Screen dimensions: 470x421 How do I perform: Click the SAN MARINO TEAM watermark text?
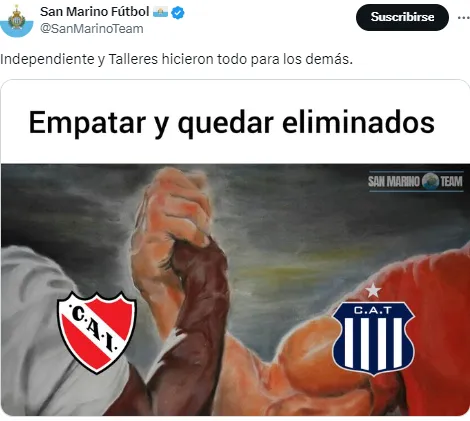pos(416,181)
